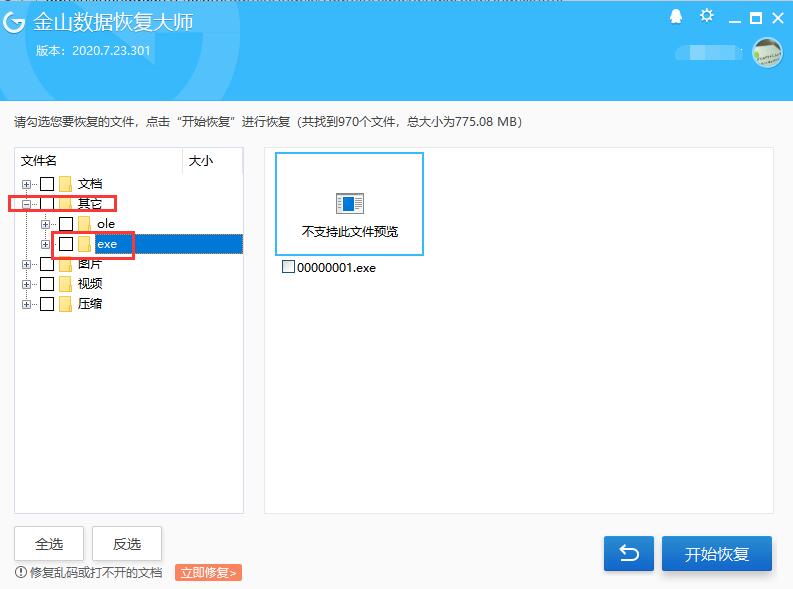Check the 其它 folder checkbox
The image size is (793, 589).
coord(47,204)
